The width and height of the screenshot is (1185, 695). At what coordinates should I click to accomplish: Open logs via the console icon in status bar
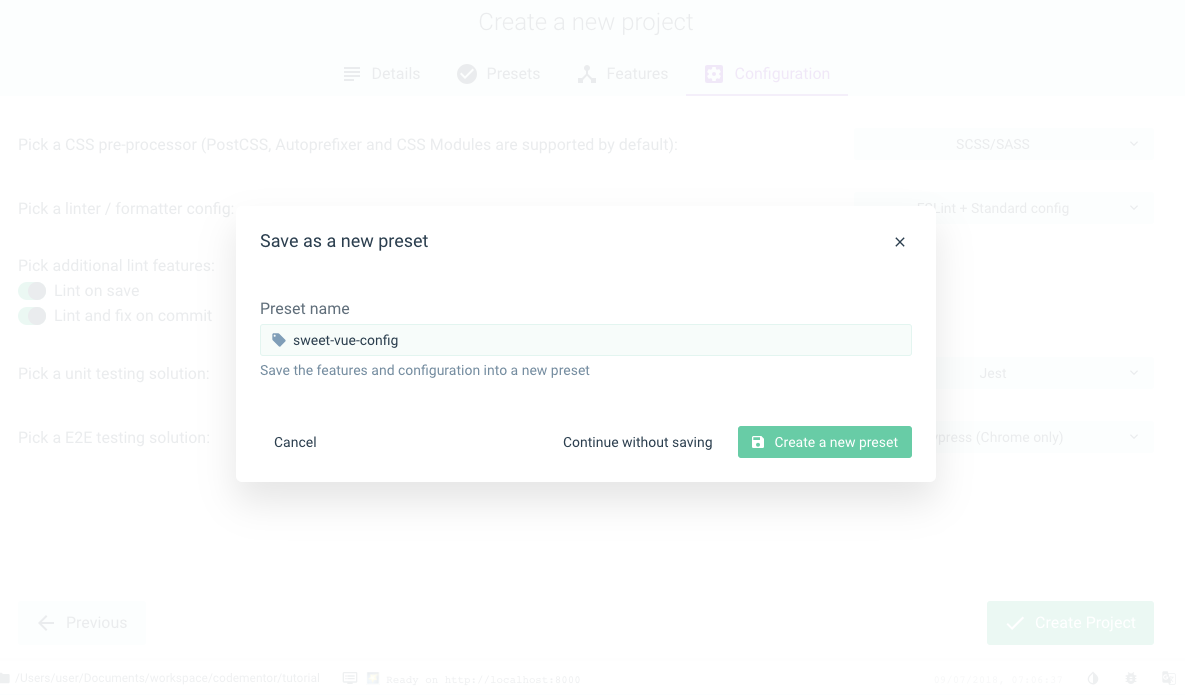(x=349, y=678)
